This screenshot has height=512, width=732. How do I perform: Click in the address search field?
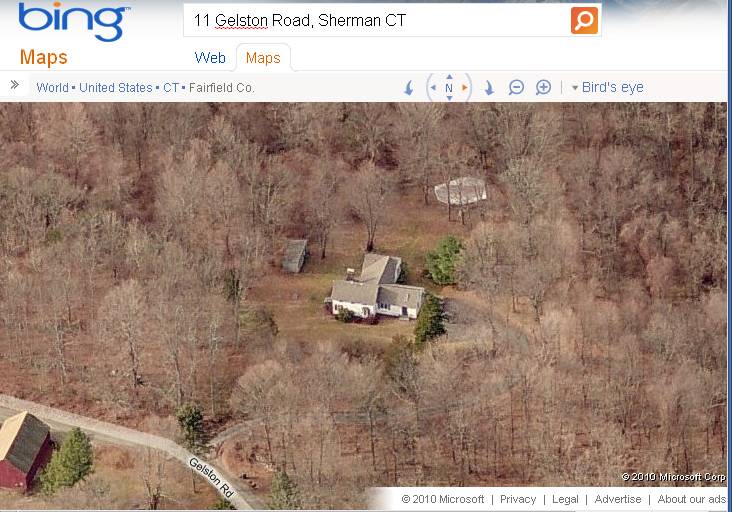pos(376,20)
